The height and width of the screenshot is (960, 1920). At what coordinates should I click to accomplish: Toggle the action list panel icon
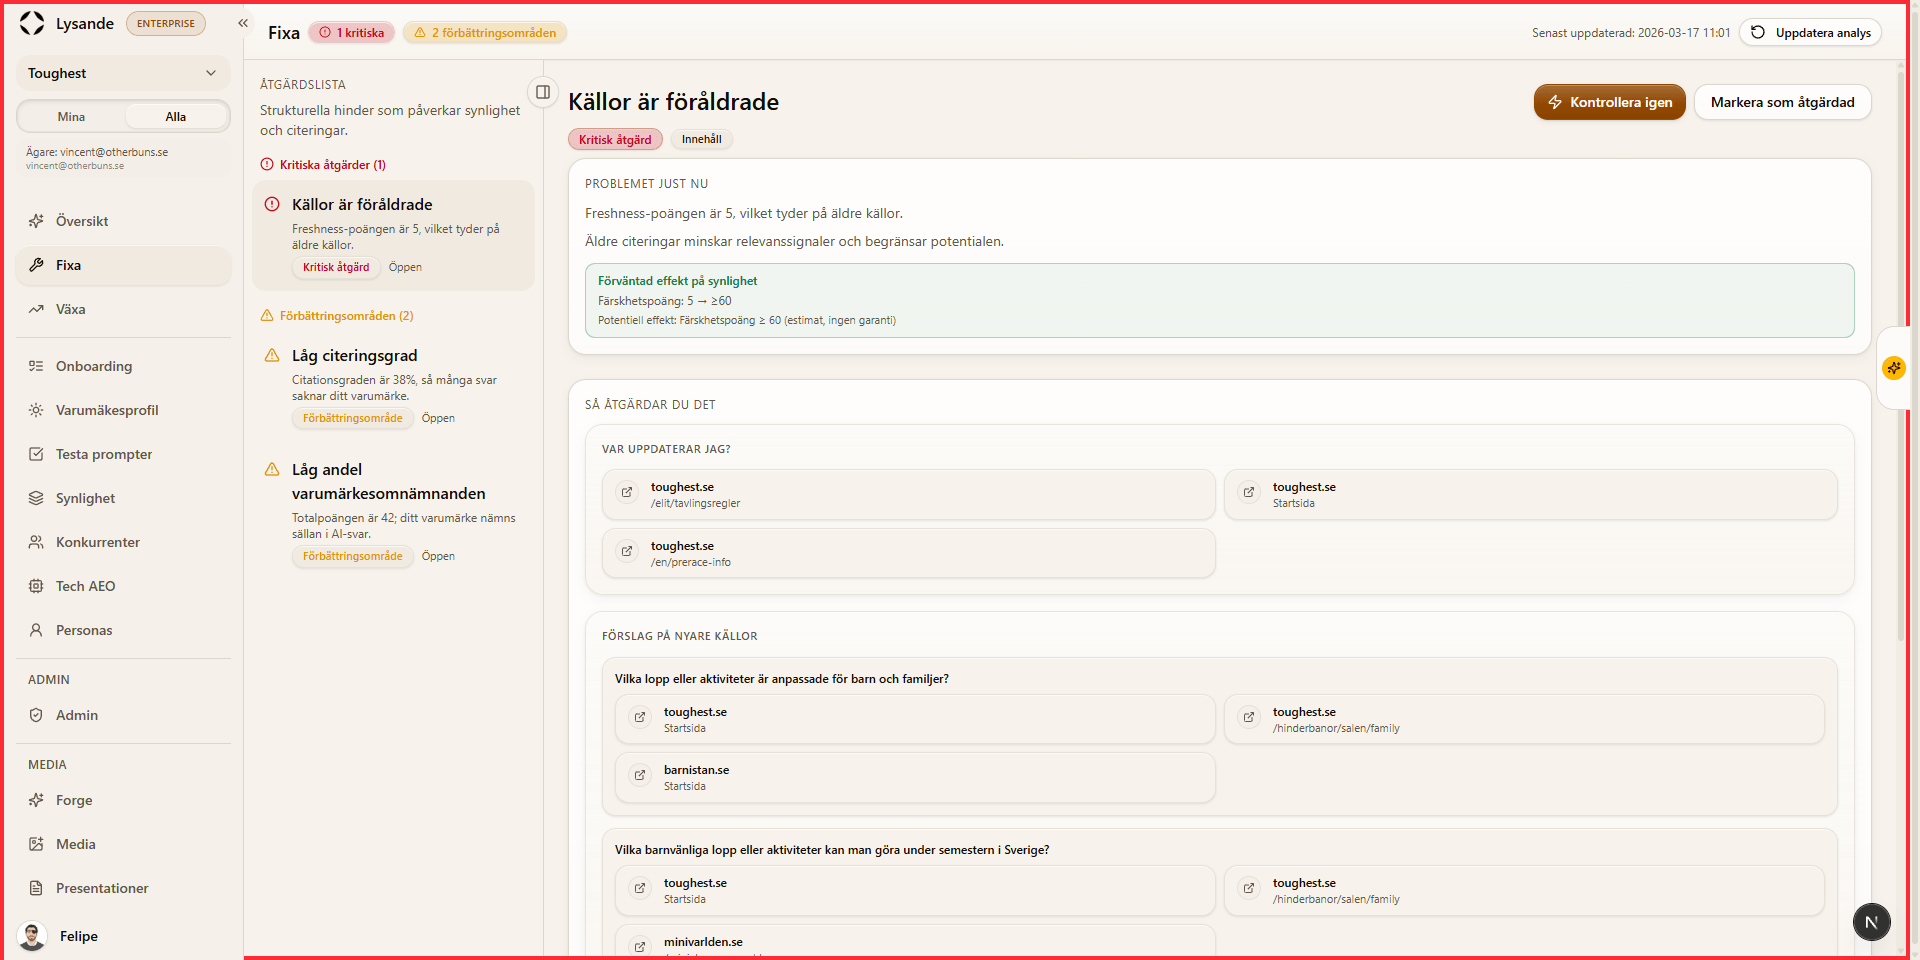[543, 92]
